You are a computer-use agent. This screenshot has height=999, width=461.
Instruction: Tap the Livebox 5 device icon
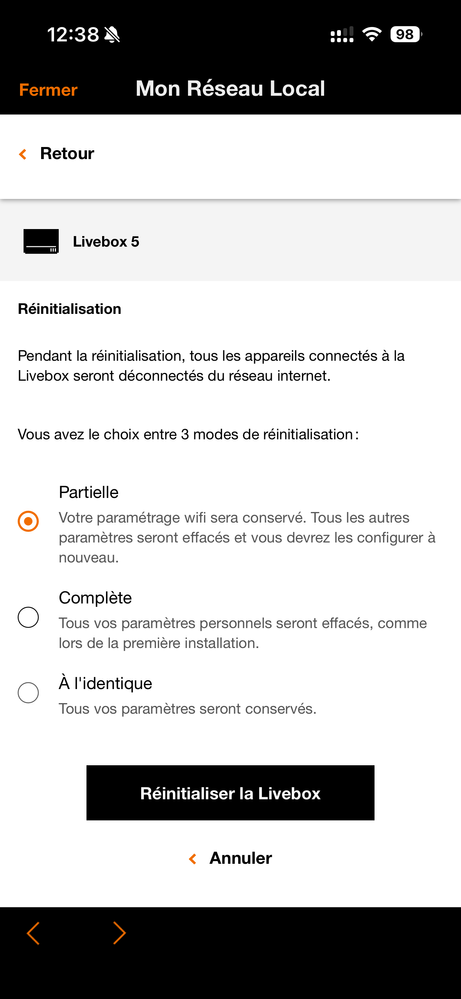tap(41, 241)
